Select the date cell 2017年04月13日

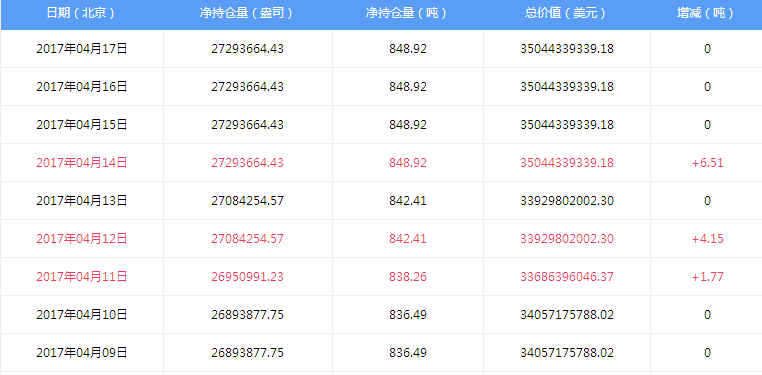(82, 201)
